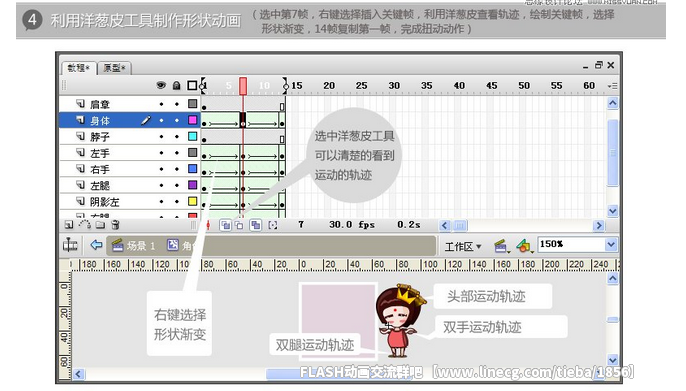Toggle visibility dot of 左手 layer
686x391 pixels.
161,153
